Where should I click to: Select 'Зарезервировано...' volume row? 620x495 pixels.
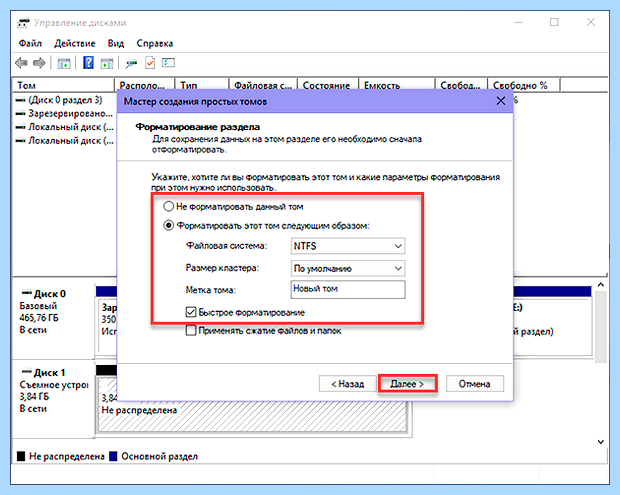click(x=64, y=113)
